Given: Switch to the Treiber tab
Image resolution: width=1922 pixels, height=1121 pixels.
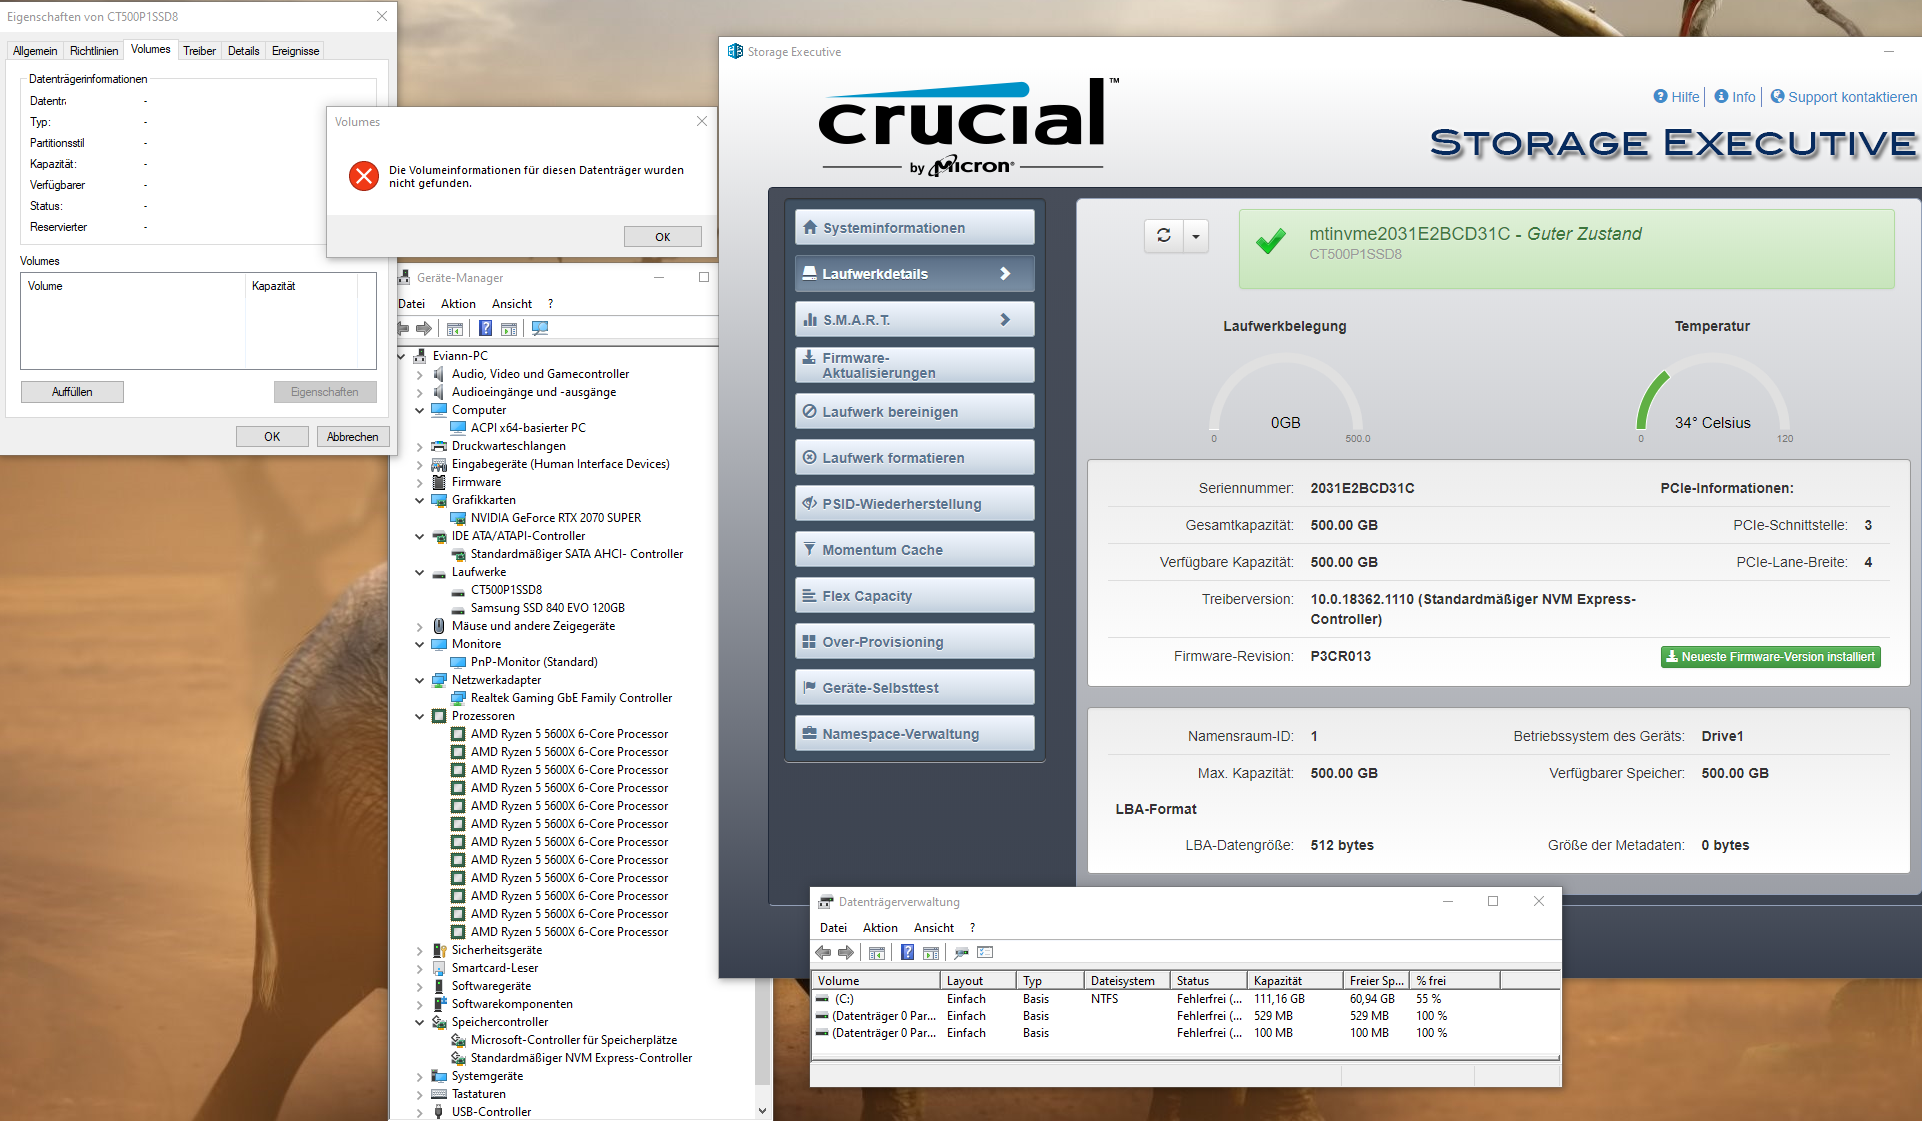Looking at the screenshot, I should tap(199, 51).
